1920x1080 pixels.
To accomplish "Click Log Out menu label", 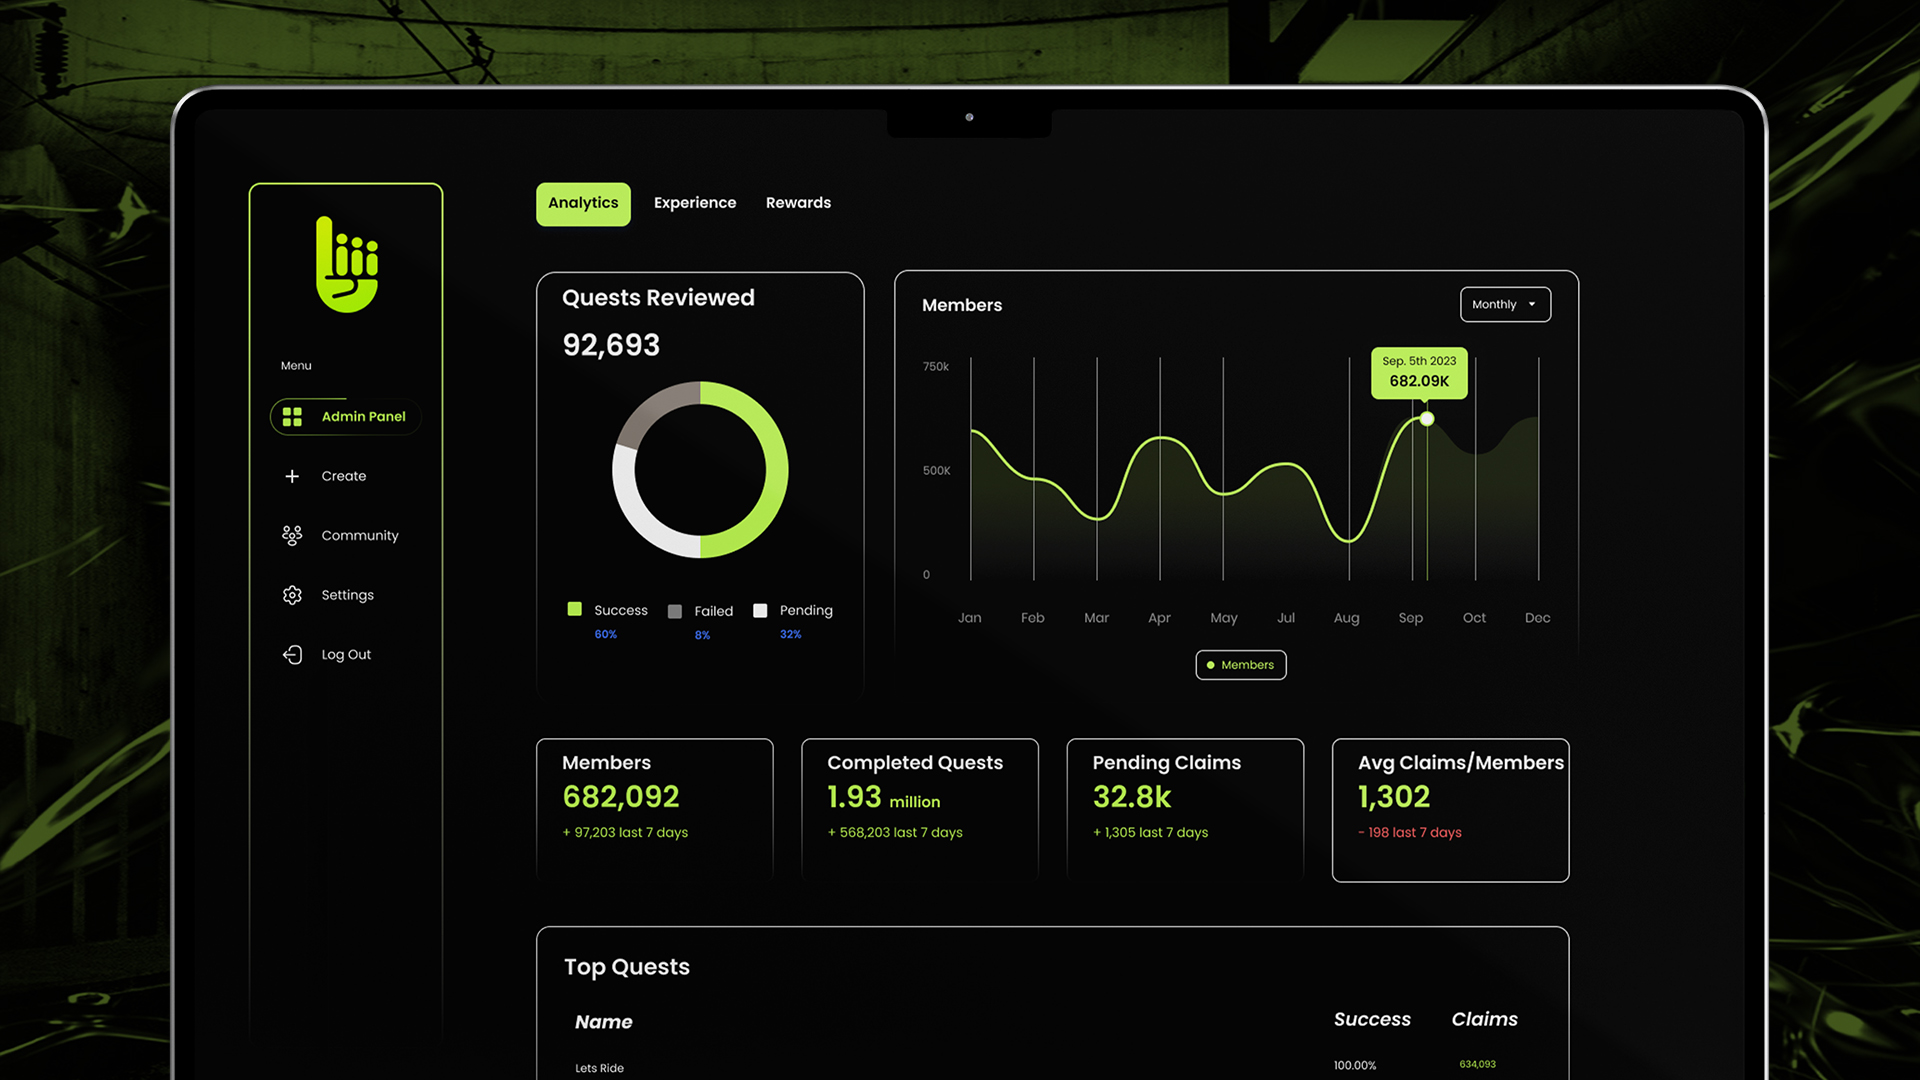I will 346,654.
